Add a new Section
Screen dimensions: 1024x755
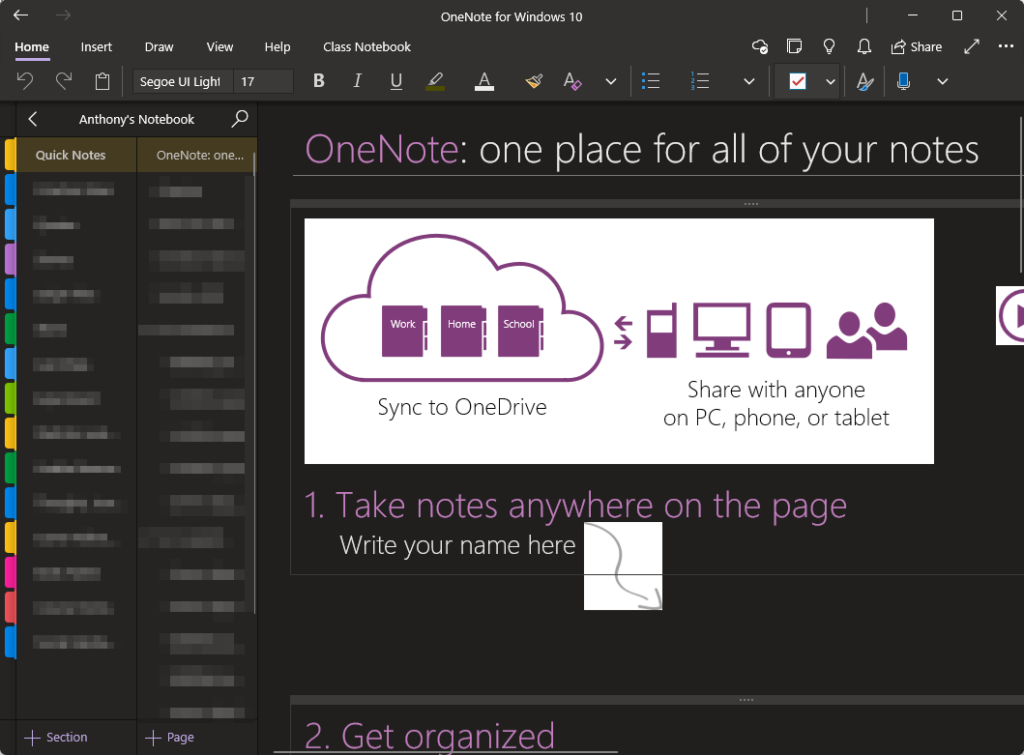coord(56,737)
